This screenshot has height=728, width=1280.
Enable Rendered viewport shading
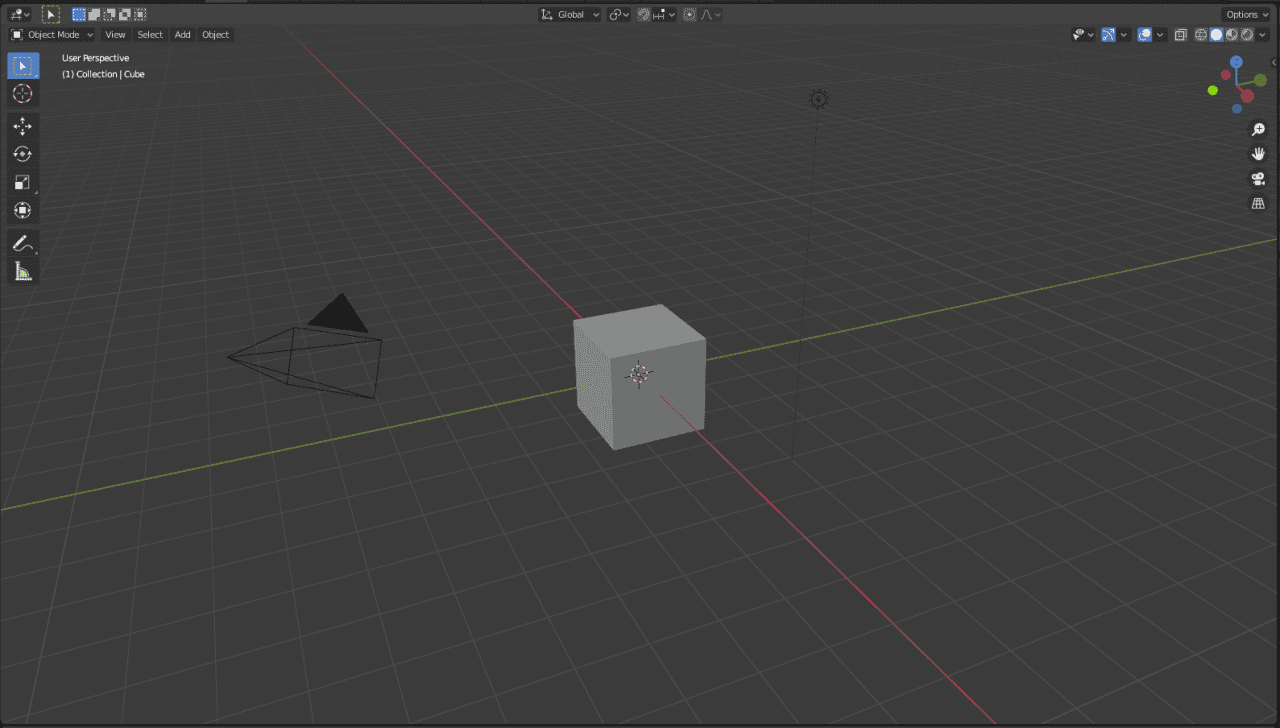tap(1246, 34)
